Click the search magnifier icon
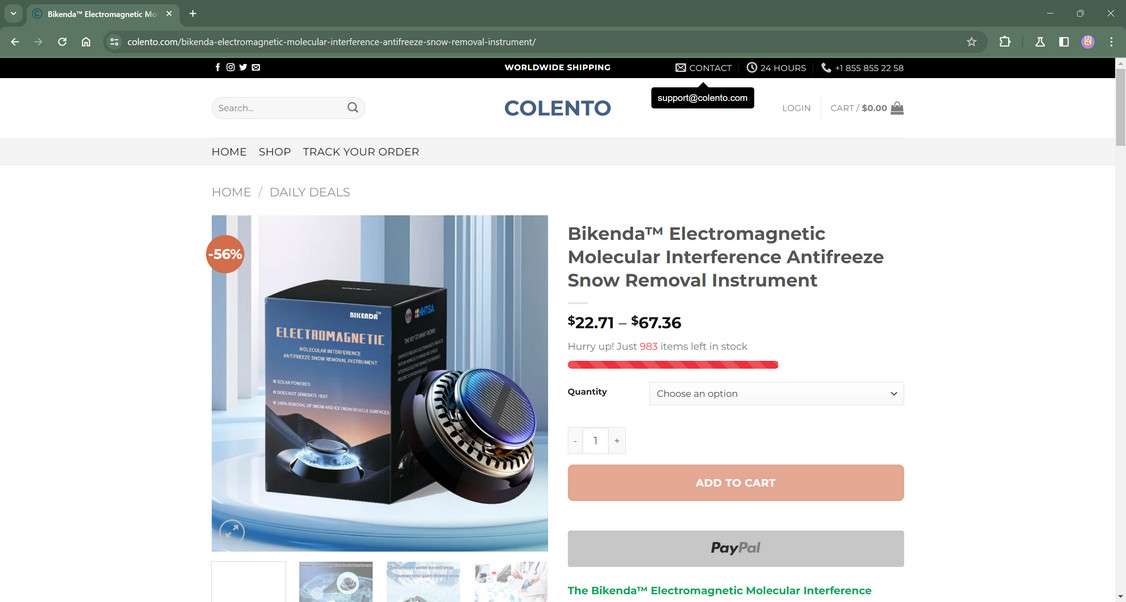This screenshot has width=1126, height=602. click(353, 108)
